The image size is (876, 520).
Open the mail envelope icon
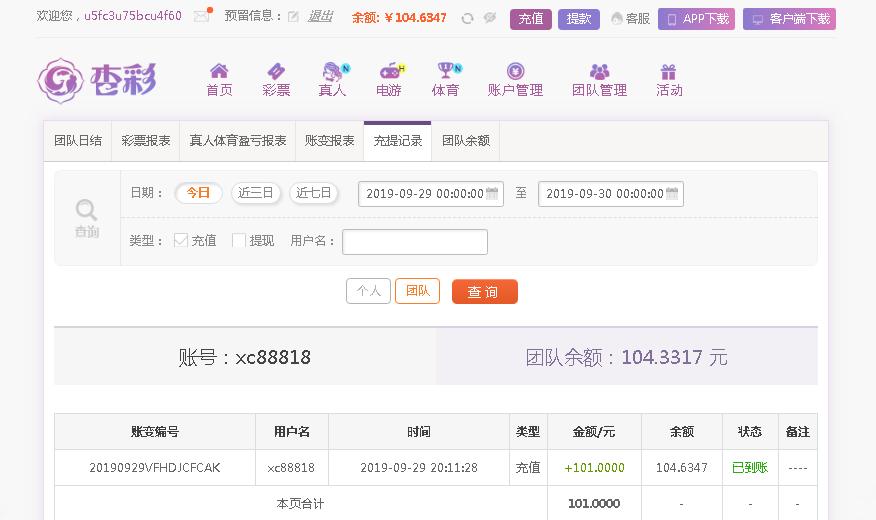tap(202, 16)
